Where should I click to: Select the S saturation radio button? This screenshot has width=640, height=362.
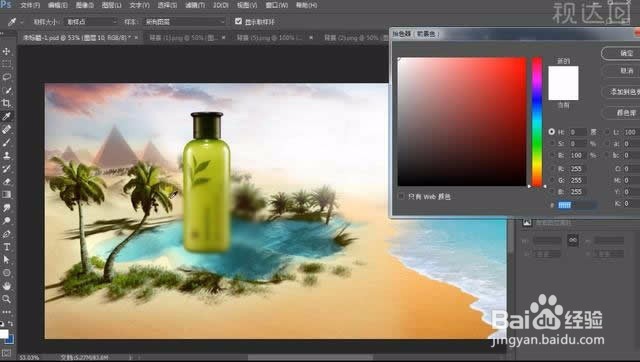(552, 144)
